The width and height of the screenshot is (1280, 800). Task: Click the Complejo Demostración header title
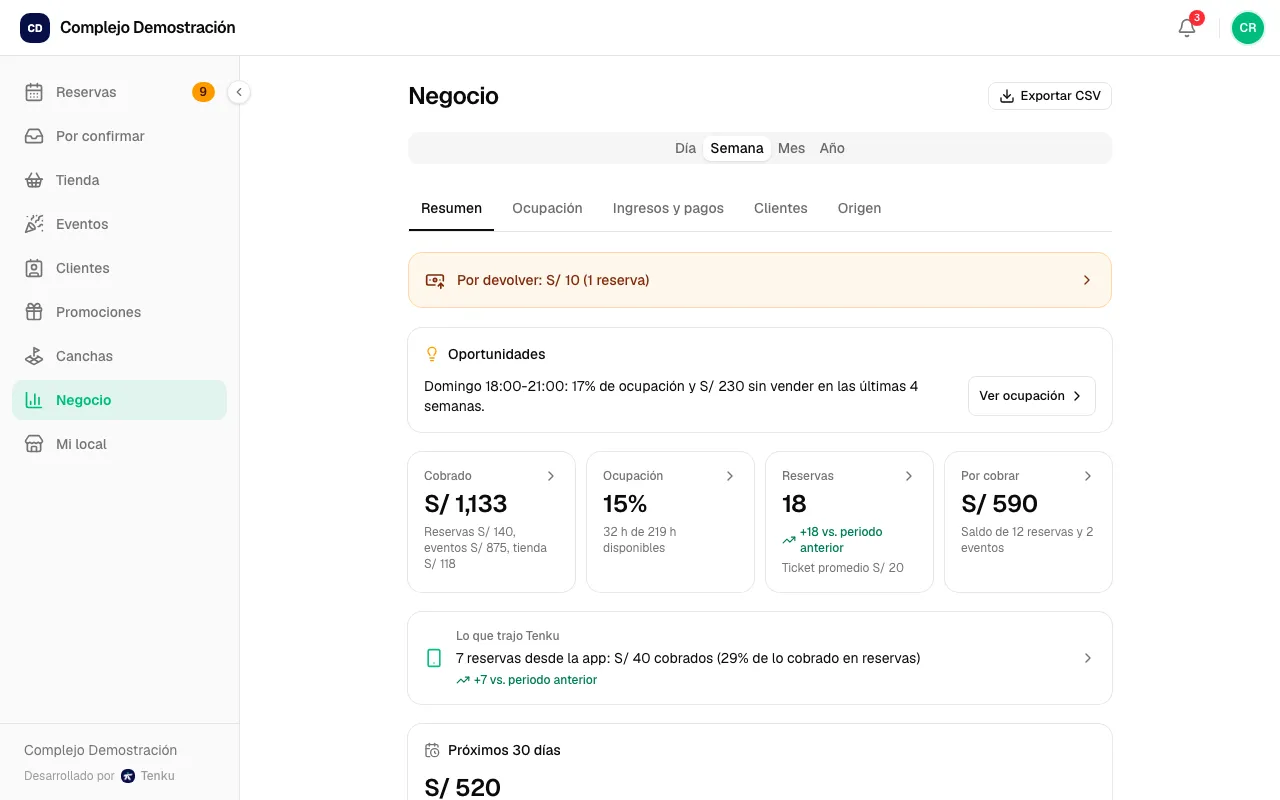(x=148, y=28)
